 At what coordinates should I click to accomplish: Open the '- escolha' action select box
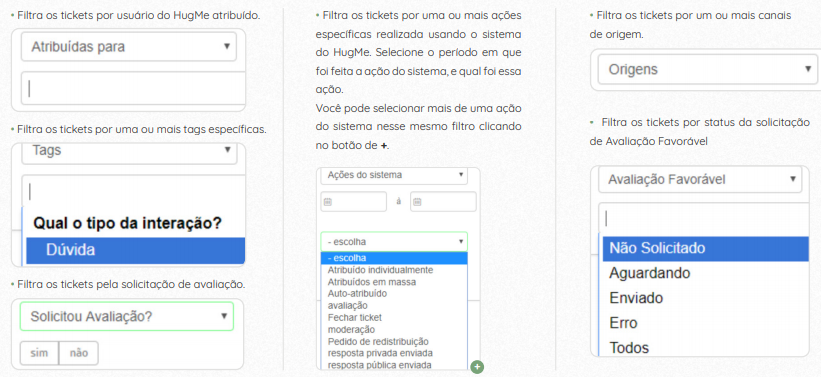click(x=394, y=242)
